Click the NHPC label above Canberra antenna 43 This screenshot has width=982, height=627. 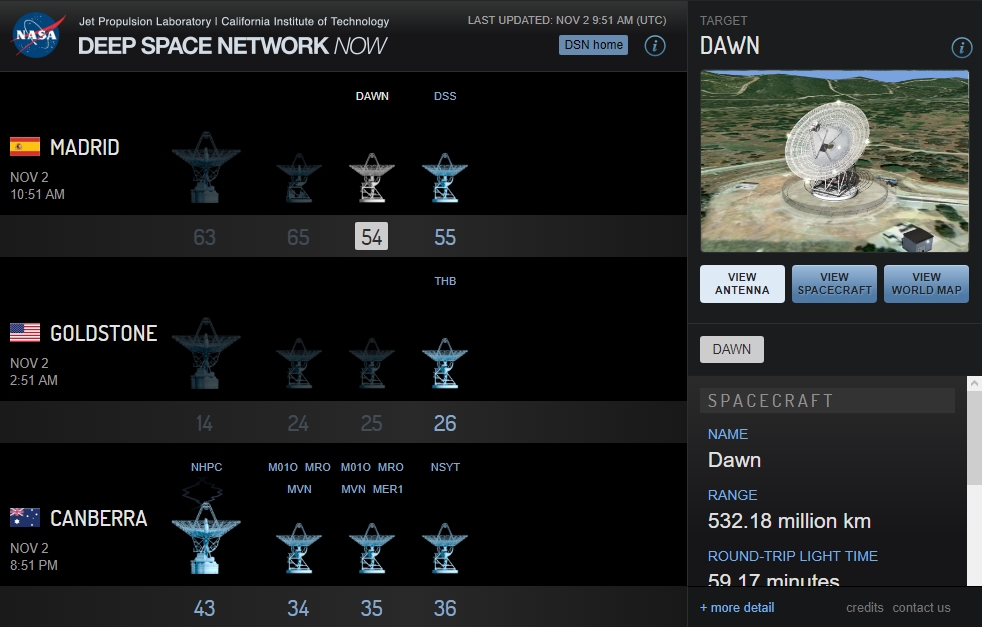click(x=206, y=467)
